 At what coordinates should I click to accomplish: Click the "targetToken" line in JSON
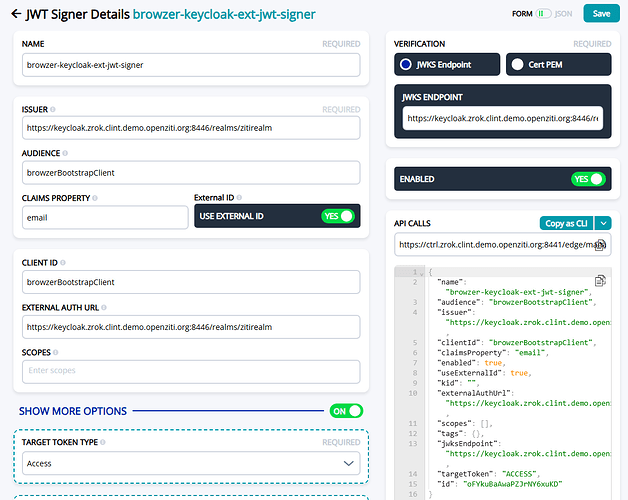tap(489, 474)
